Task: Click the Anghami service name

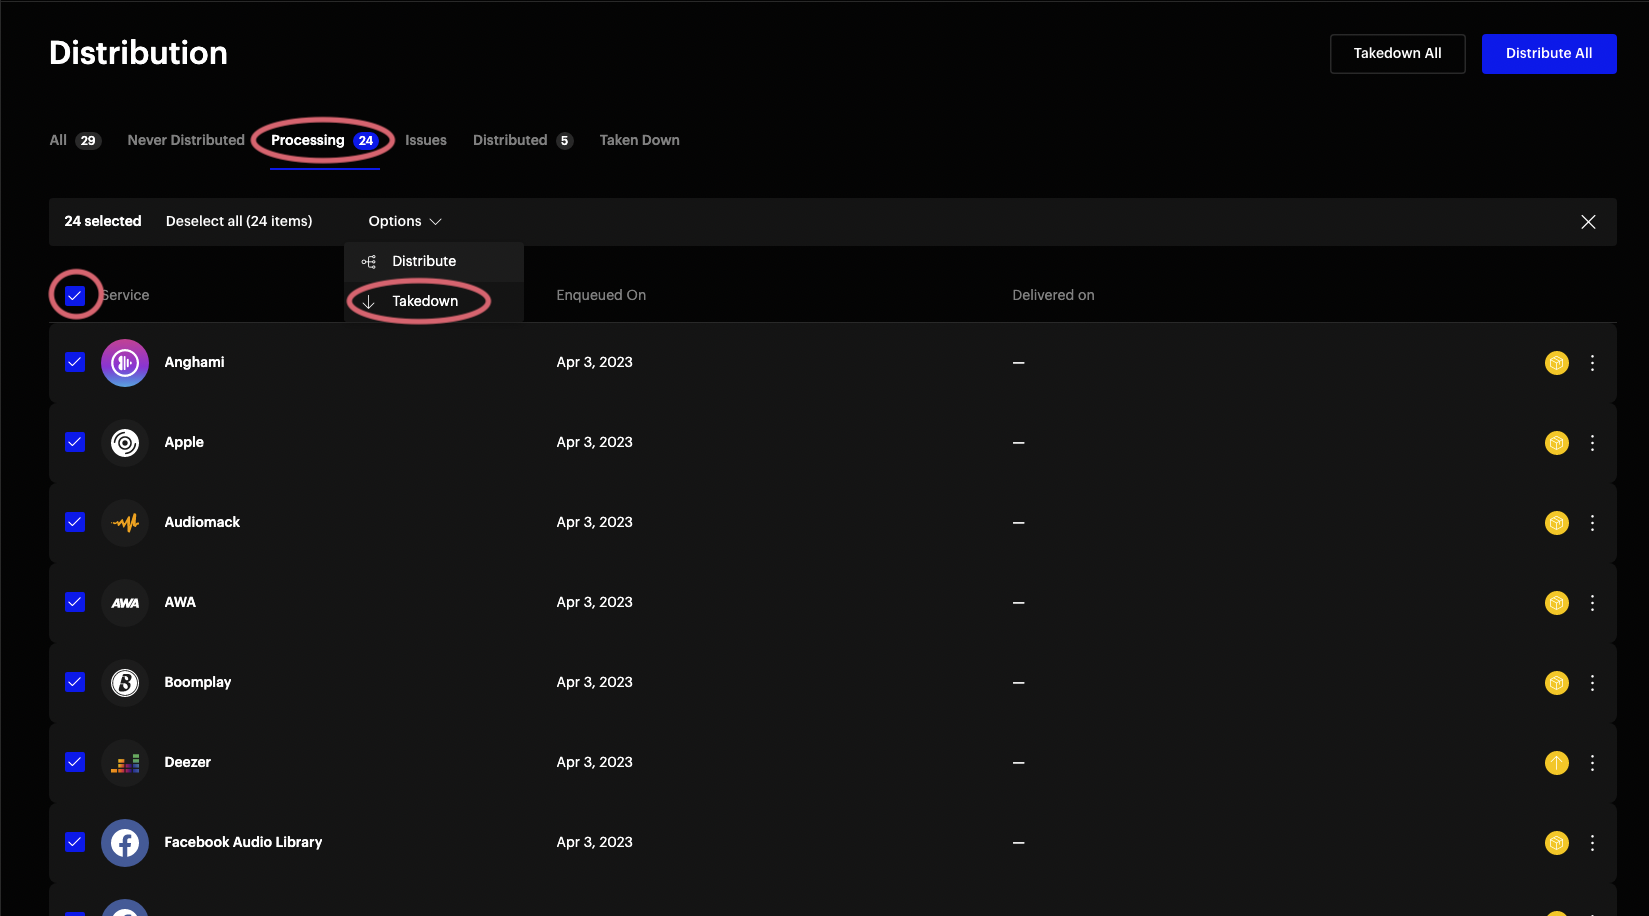Action: point(194,362)
